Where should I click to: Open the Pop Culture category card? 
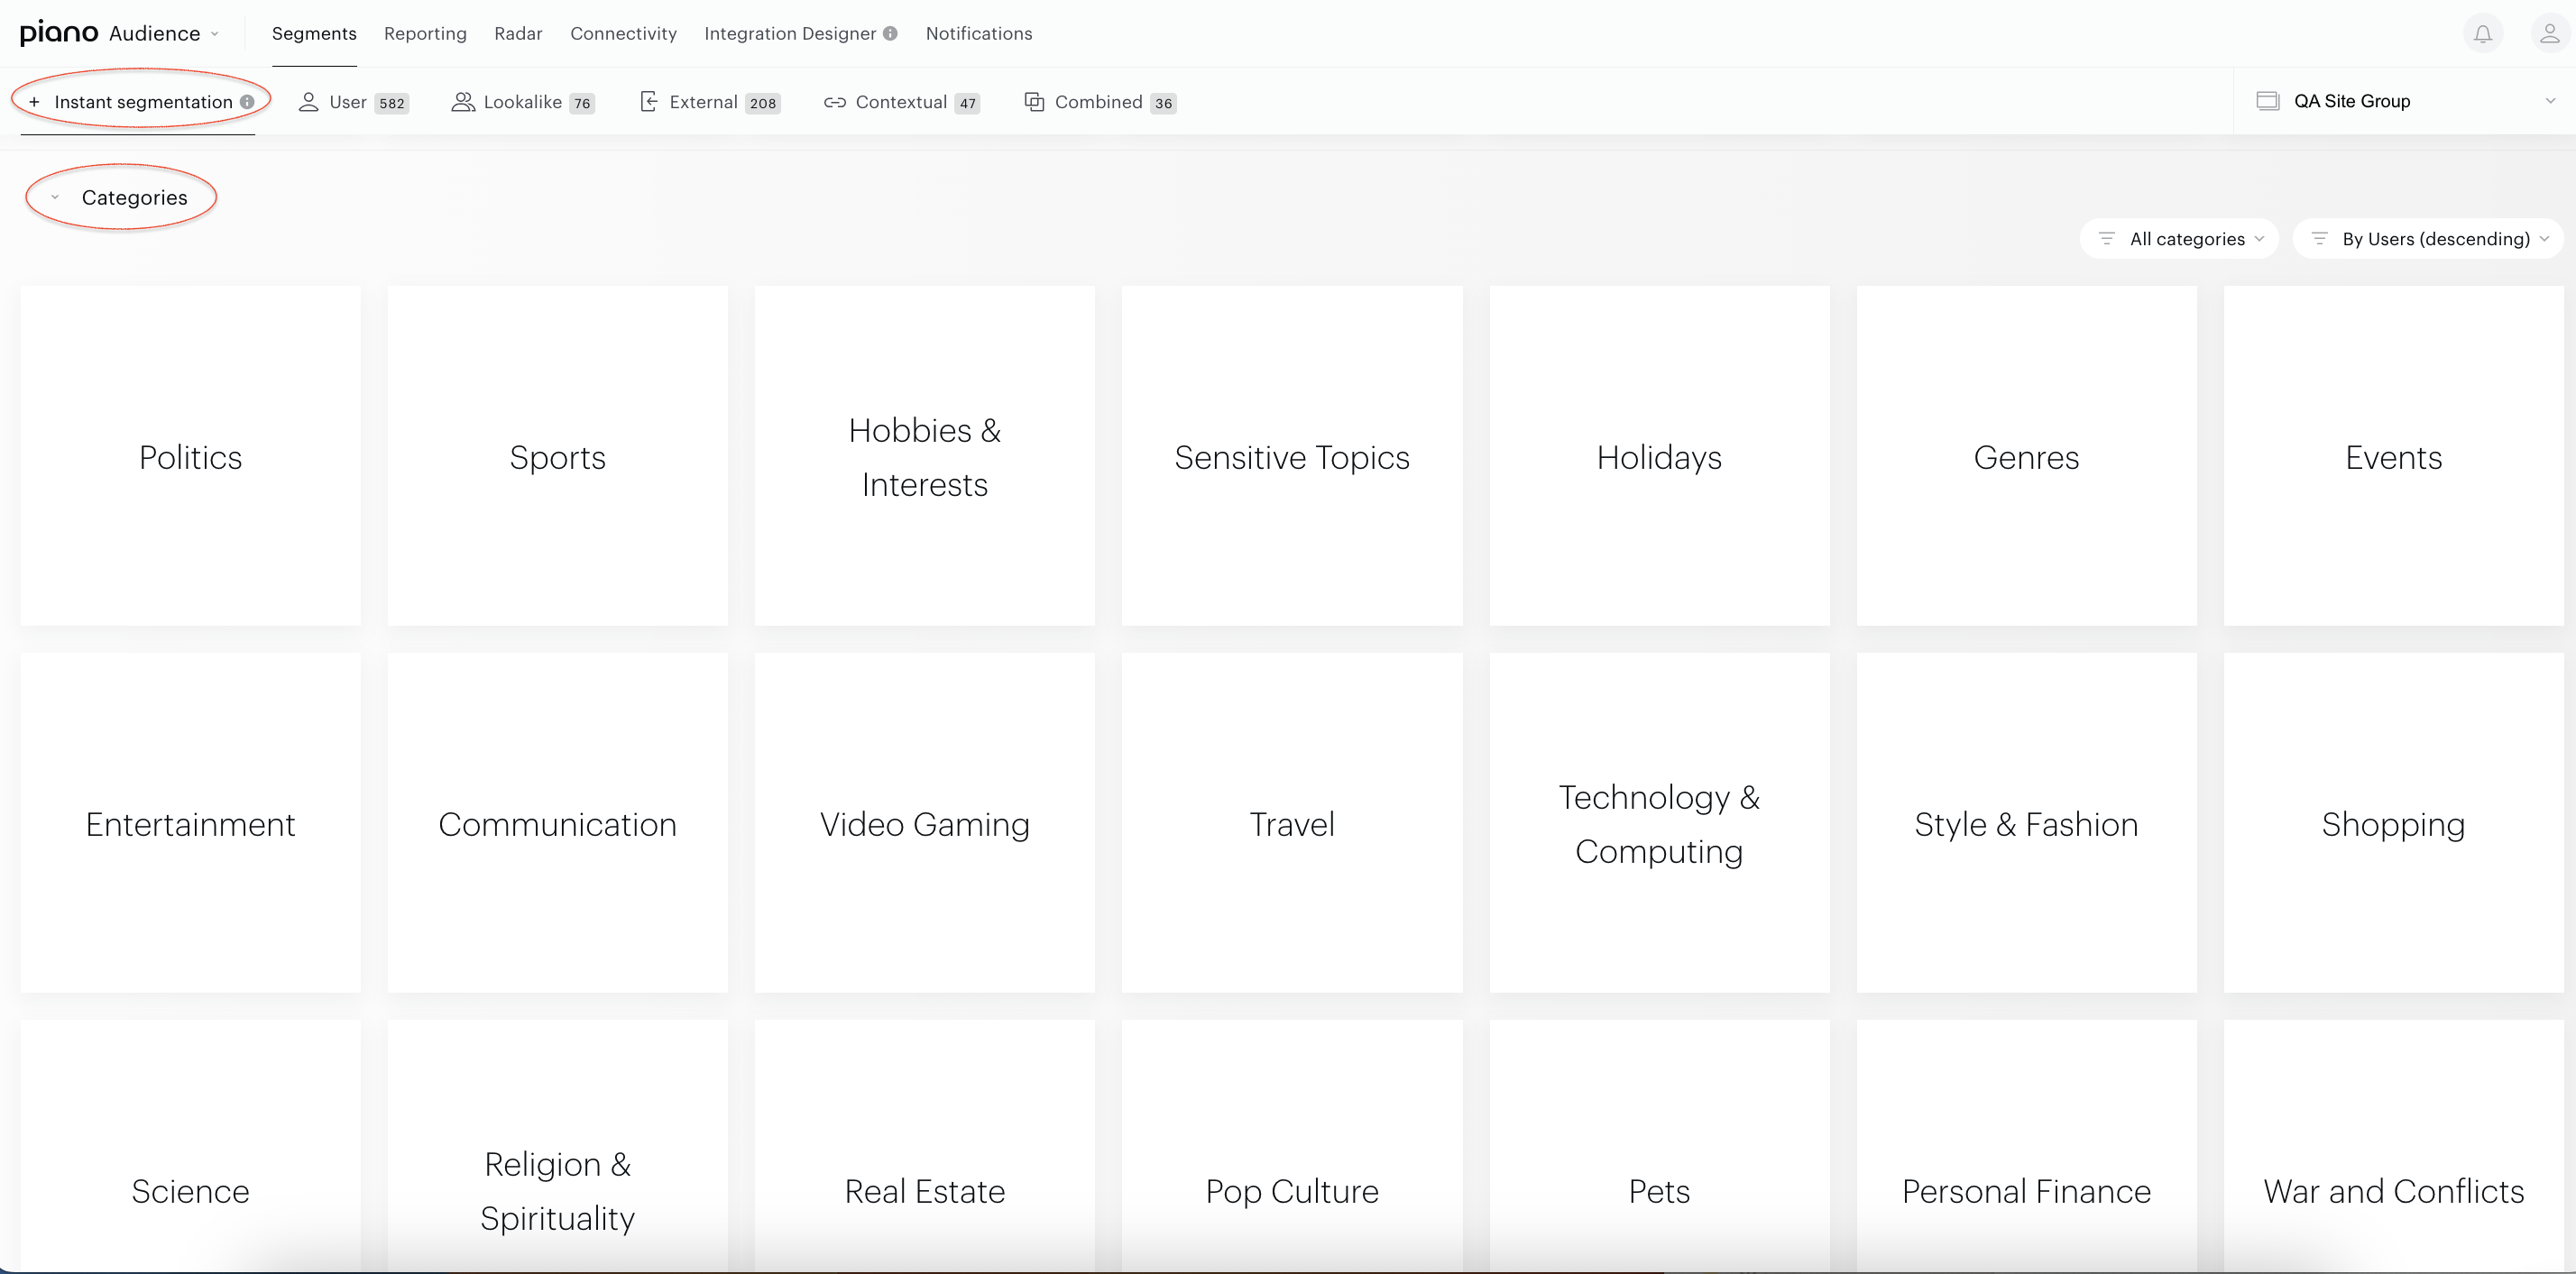pyautogui.click(x=1292, y=1146)
